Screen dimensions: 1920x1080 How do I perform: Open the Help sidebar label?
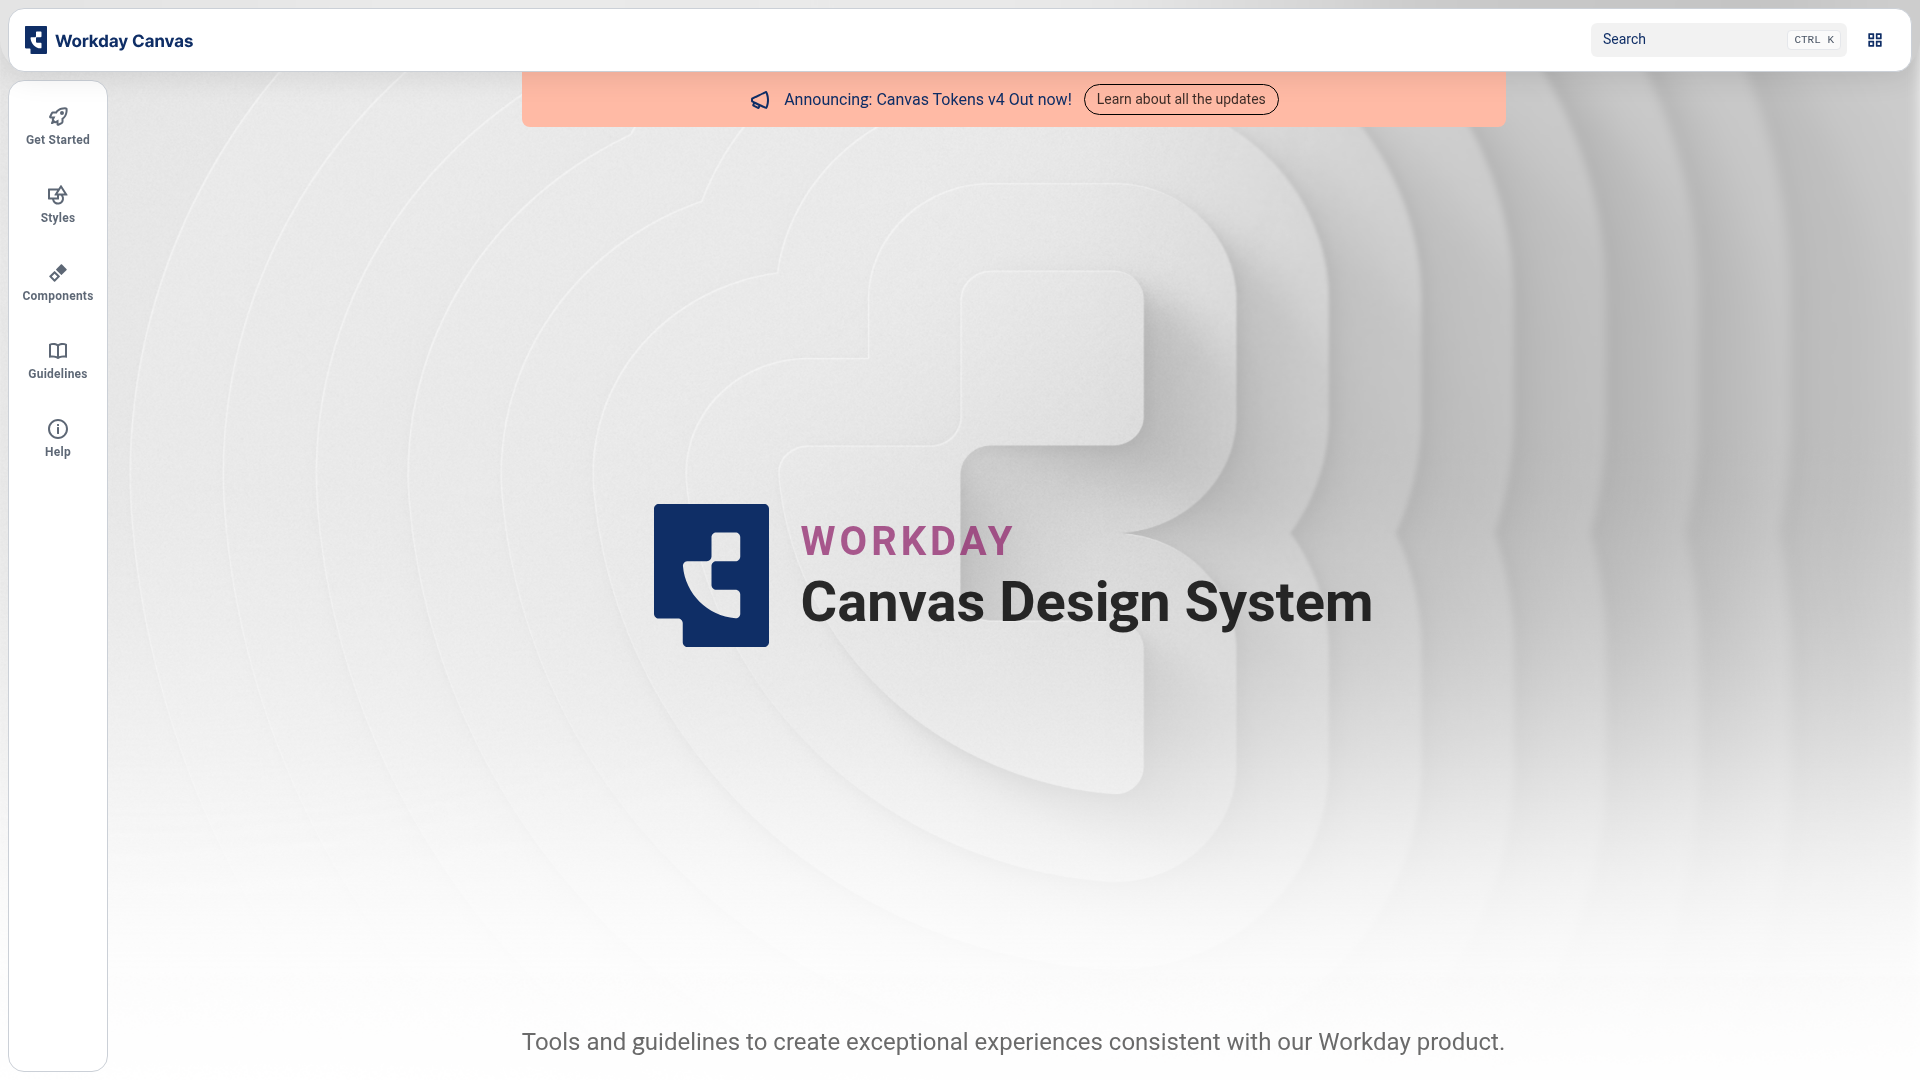[x=58, y=452]
